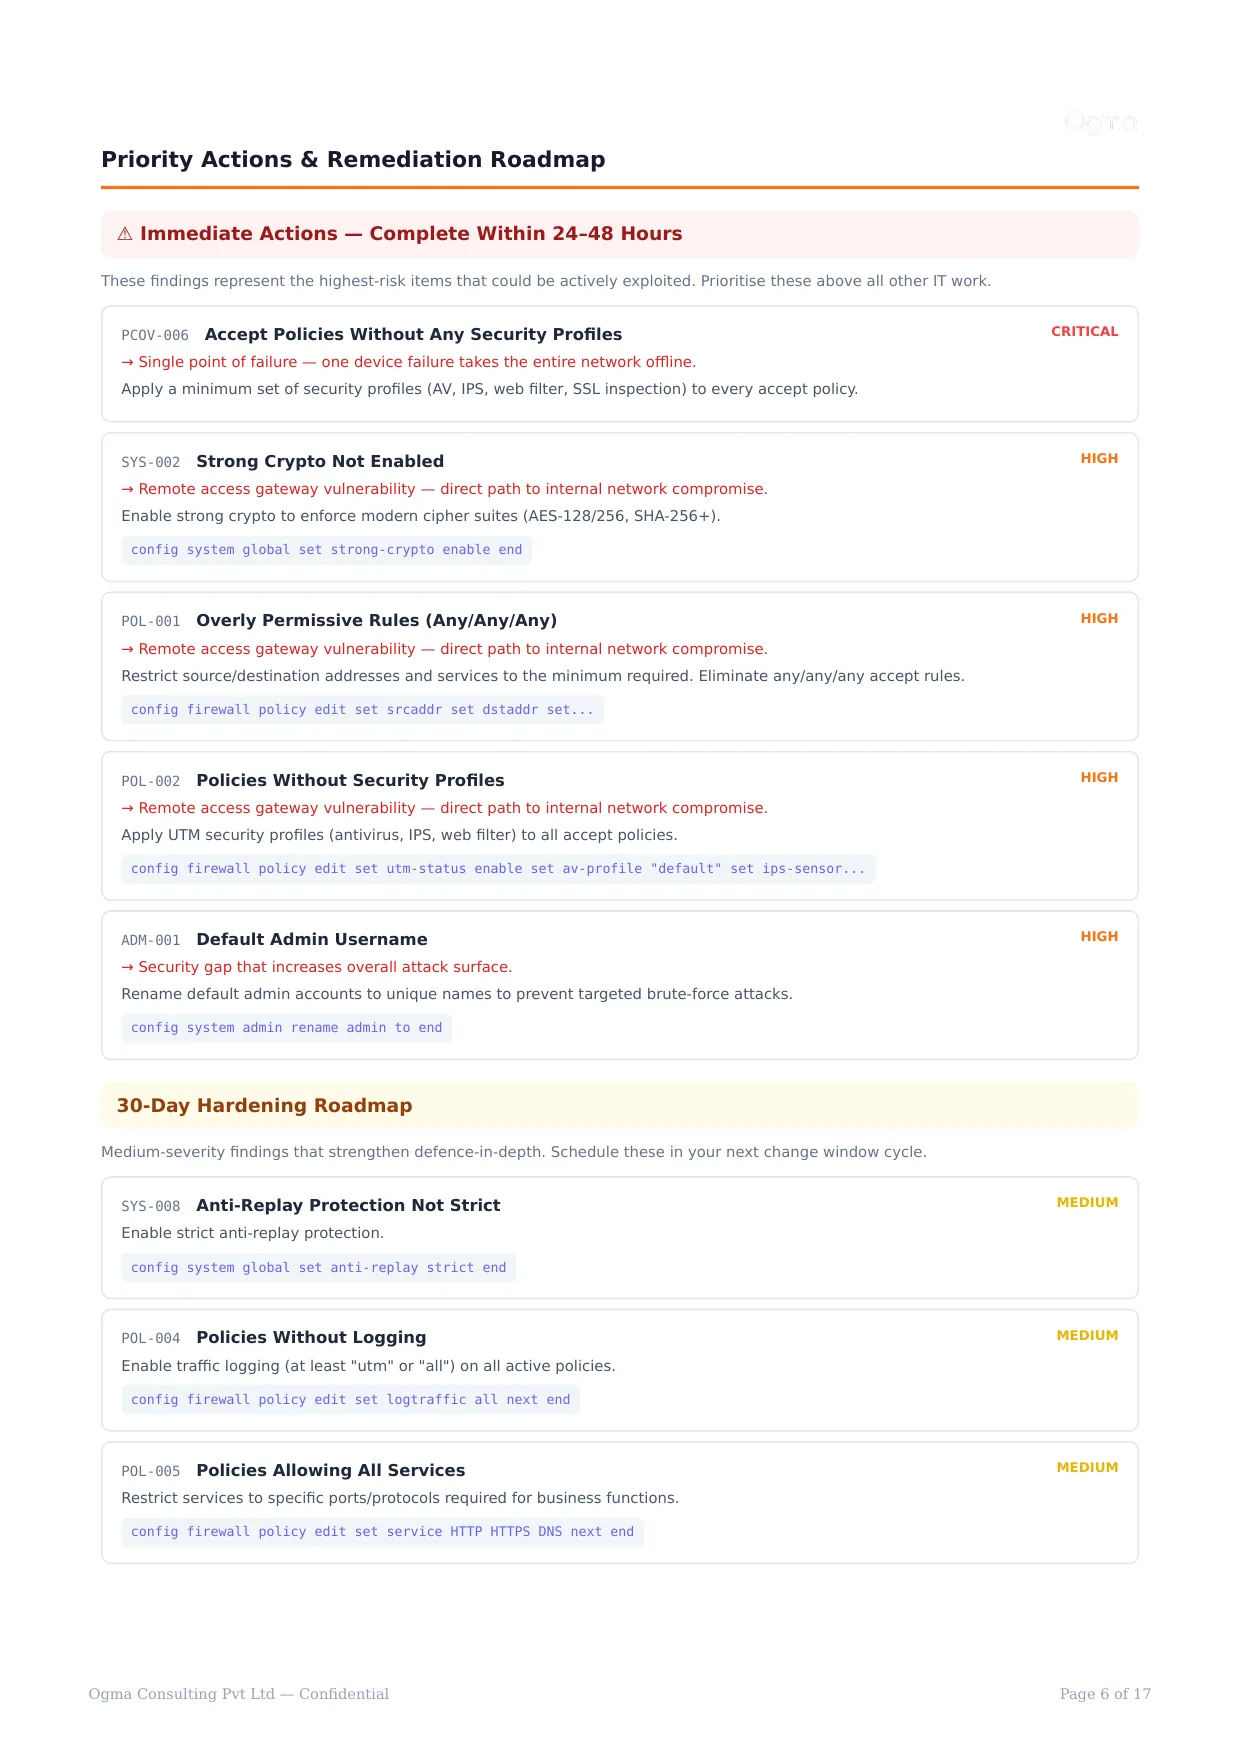Select the strong-crypto enable config command
1241x1754 pixels.
326,550
